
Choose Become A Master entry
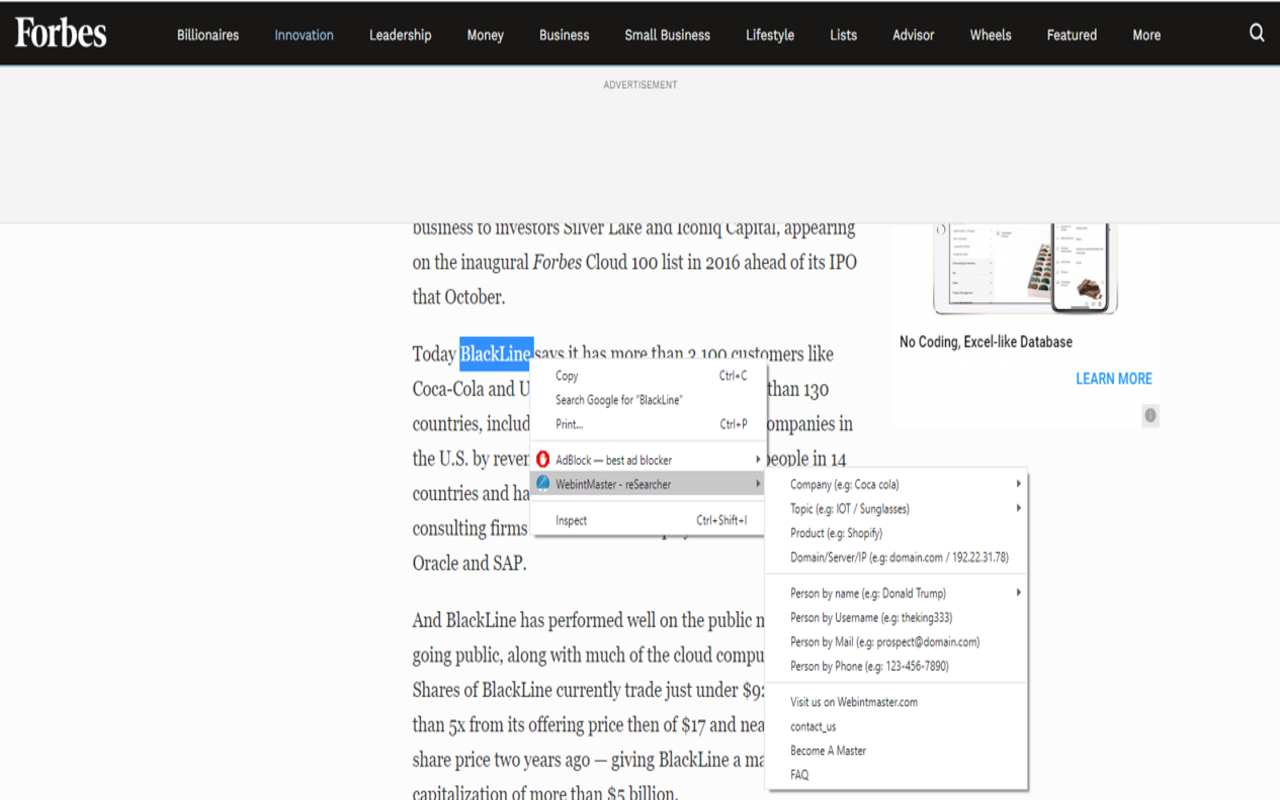(x=897, y=750)
